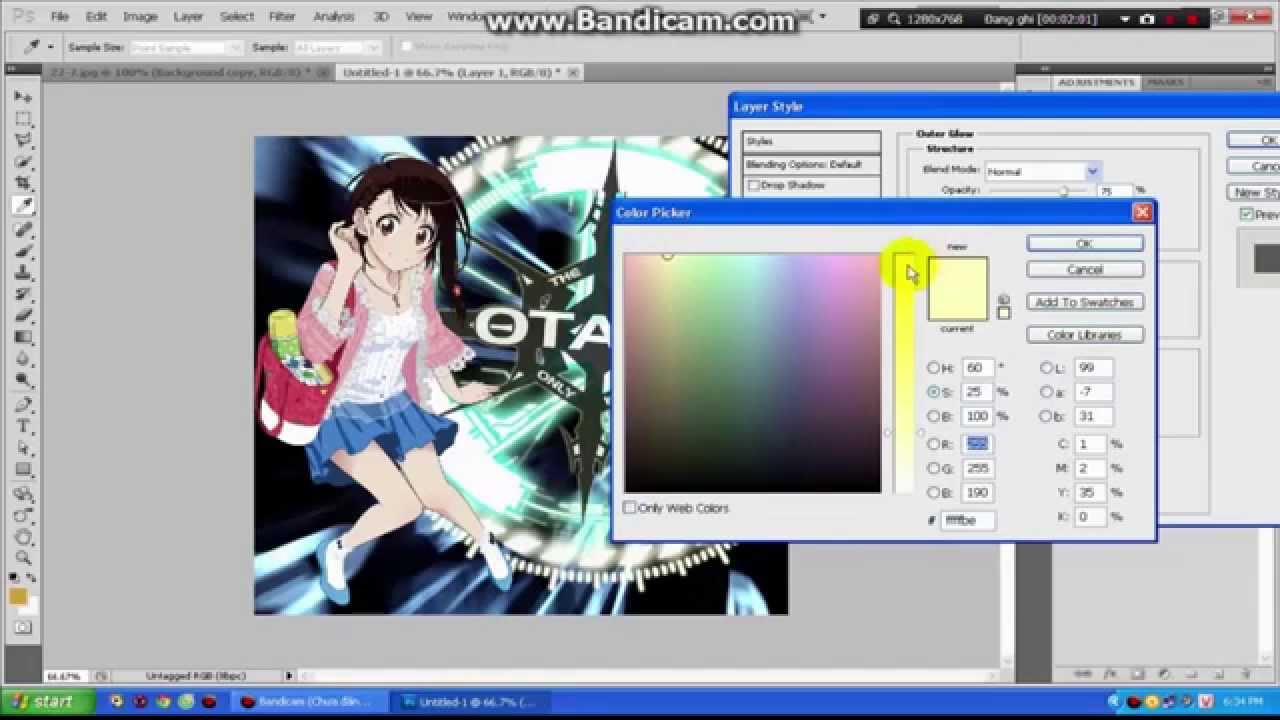
Task: Click the Add To Swatches button
Action: point(1085,302)
